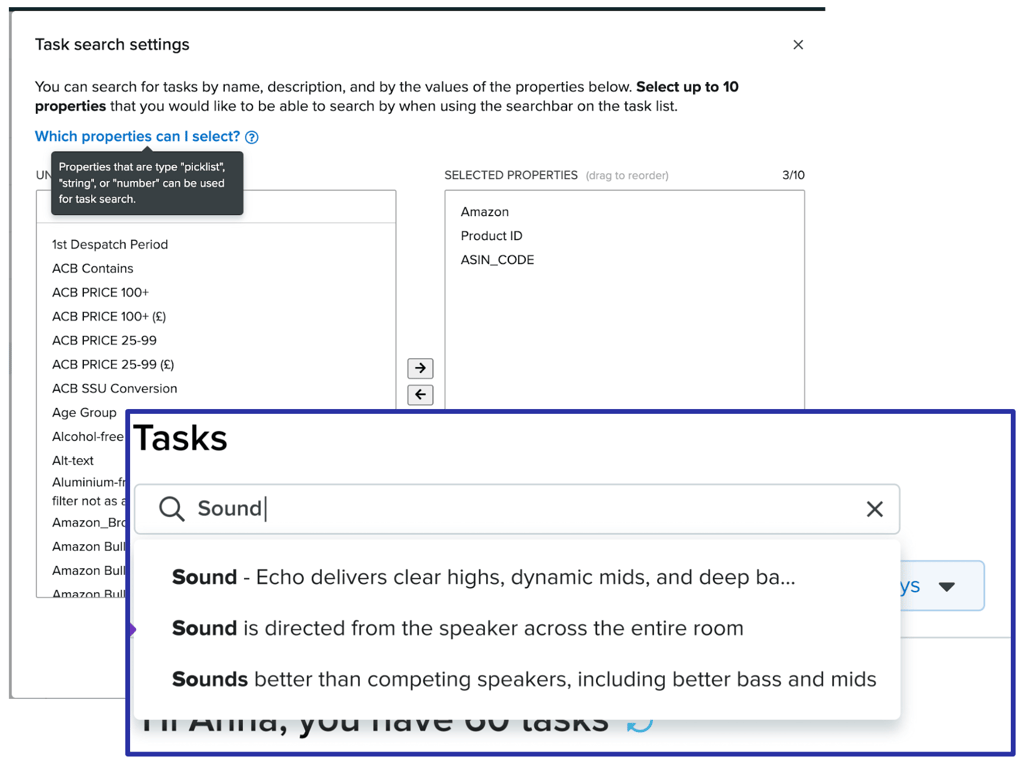1024x766 pixels.
Task: Select 'ACB Contains' property
Action: tap(93, 268)
